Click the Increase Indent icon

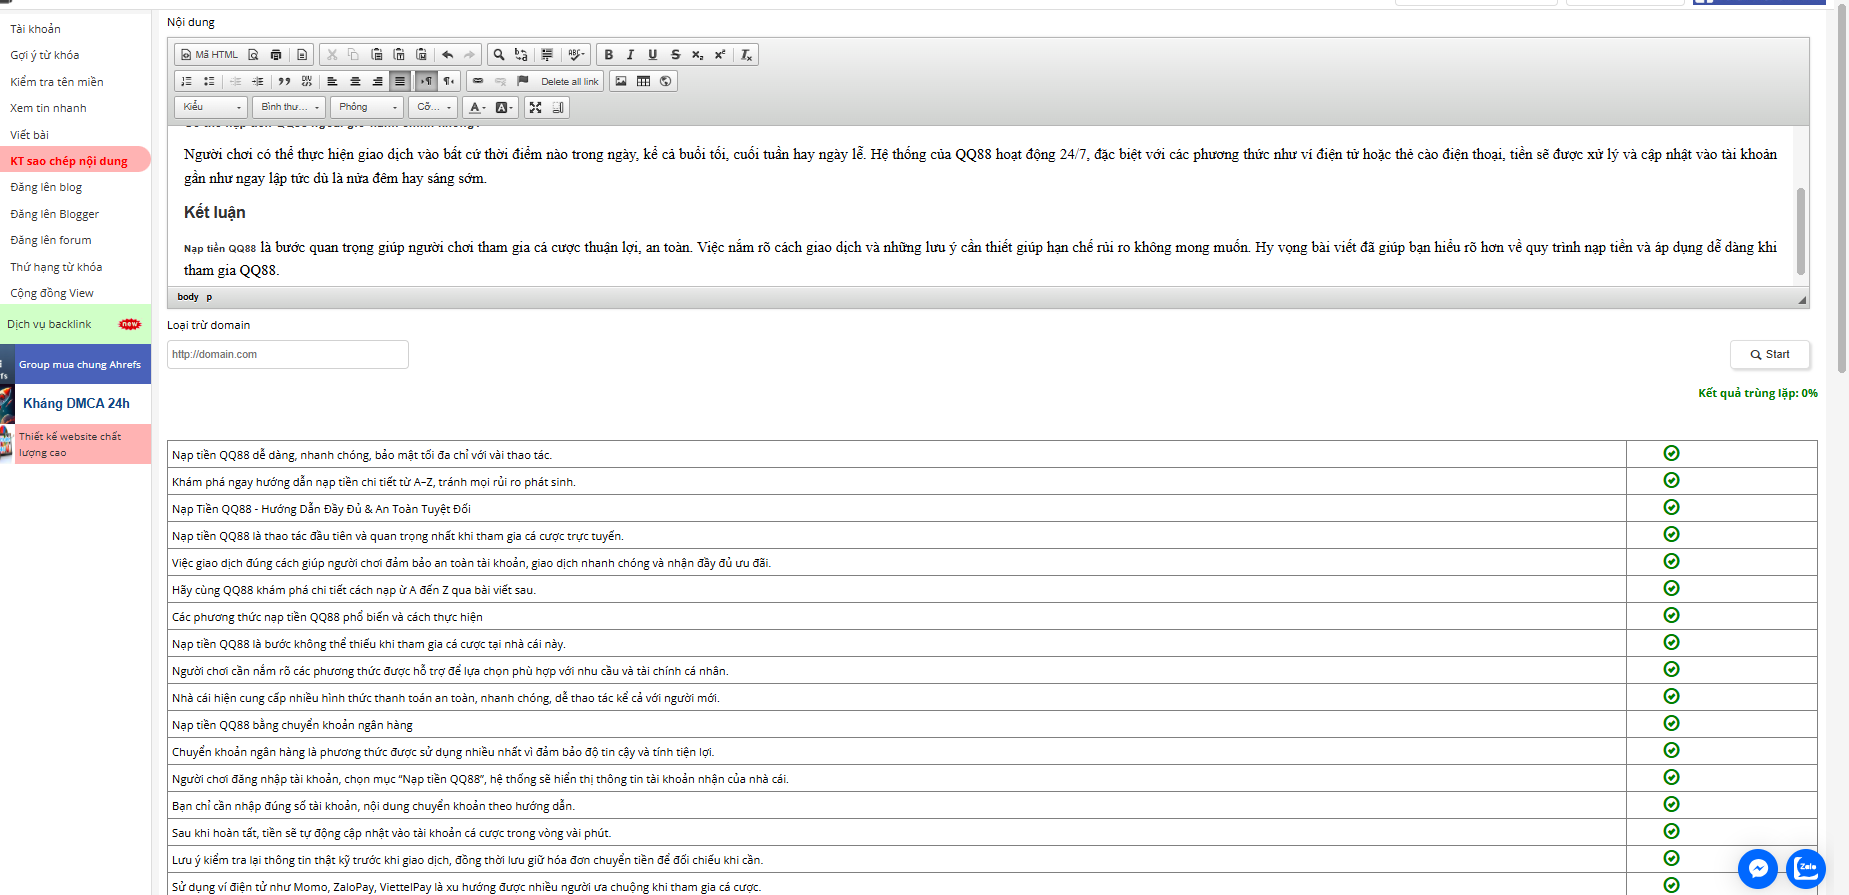coord(258,81)
